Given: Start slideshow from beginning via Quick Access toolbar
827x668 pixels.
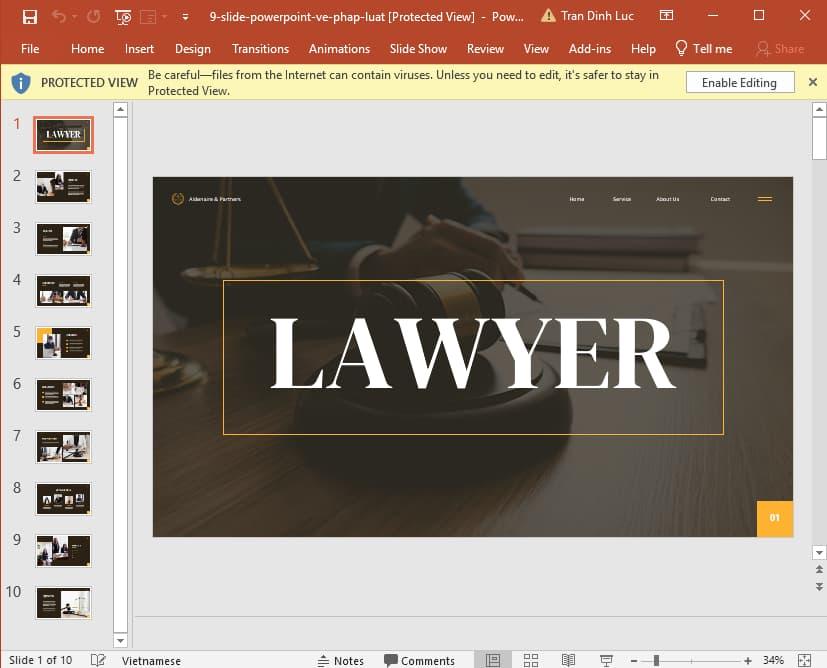Looking at the screenshot, I should click(123, 17).
